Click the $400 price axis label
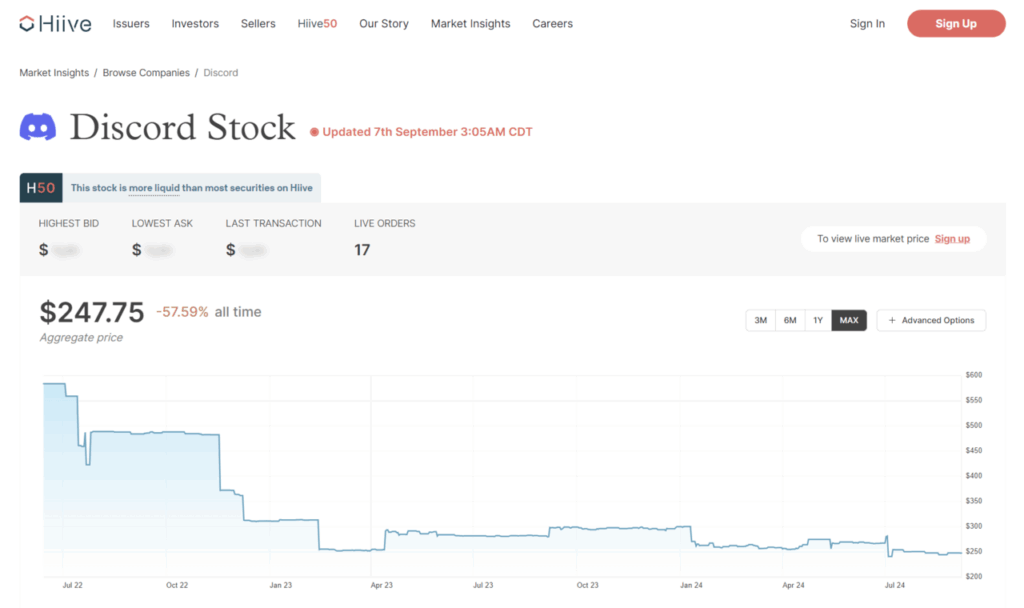Image resolution: width=1024 pixels, height=608 pixels. 974,475
